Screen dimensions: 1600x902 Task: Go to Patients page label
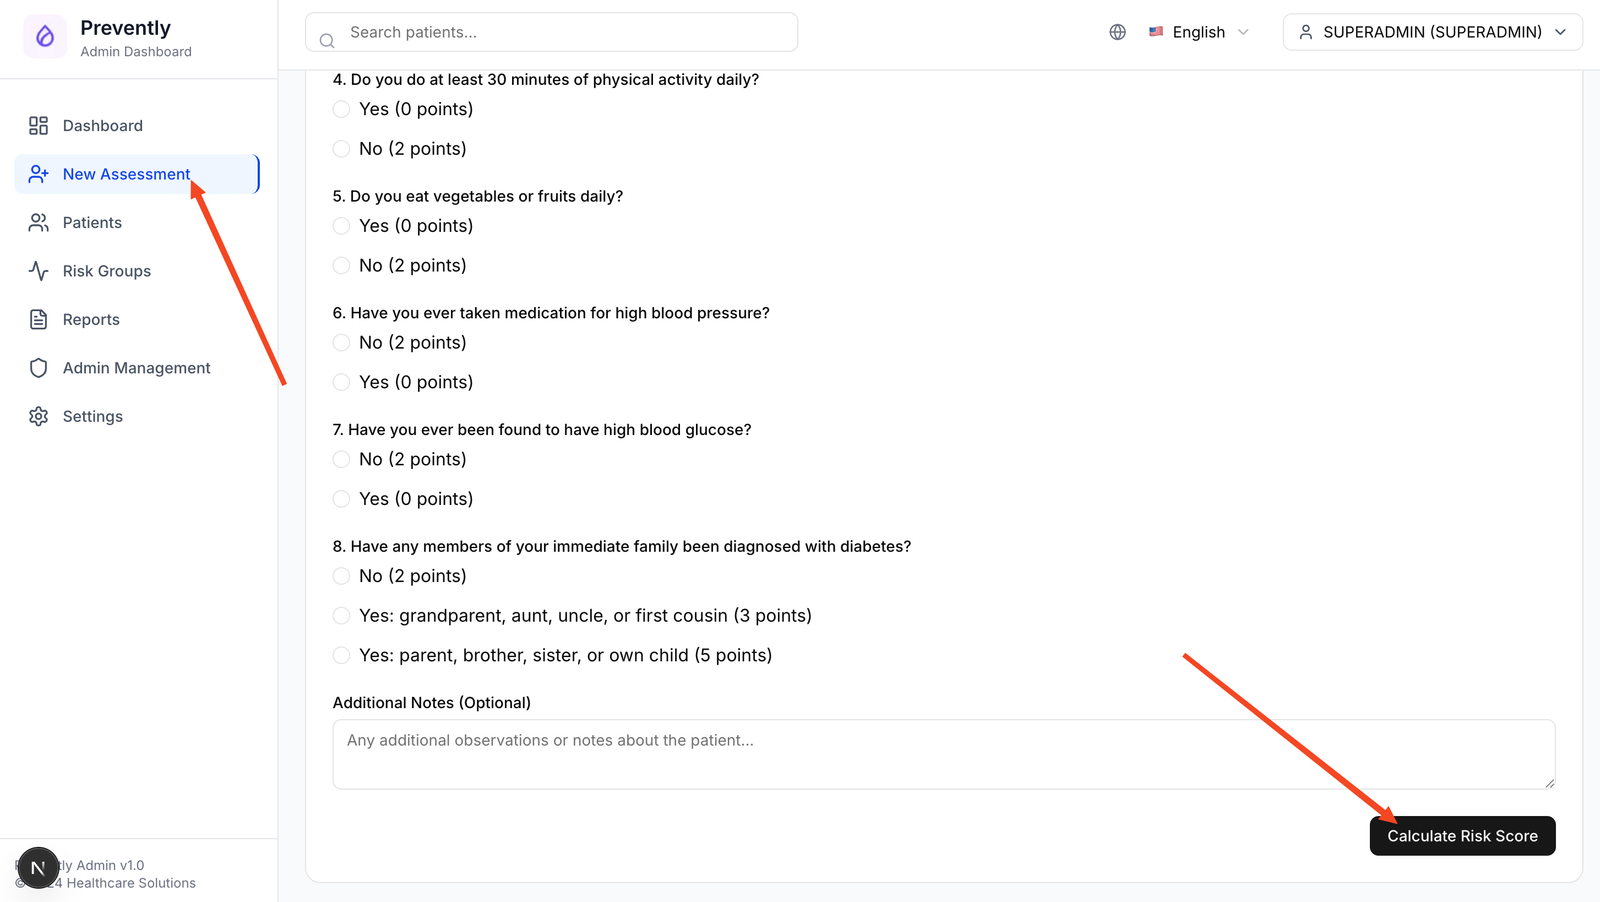[92, 223]
